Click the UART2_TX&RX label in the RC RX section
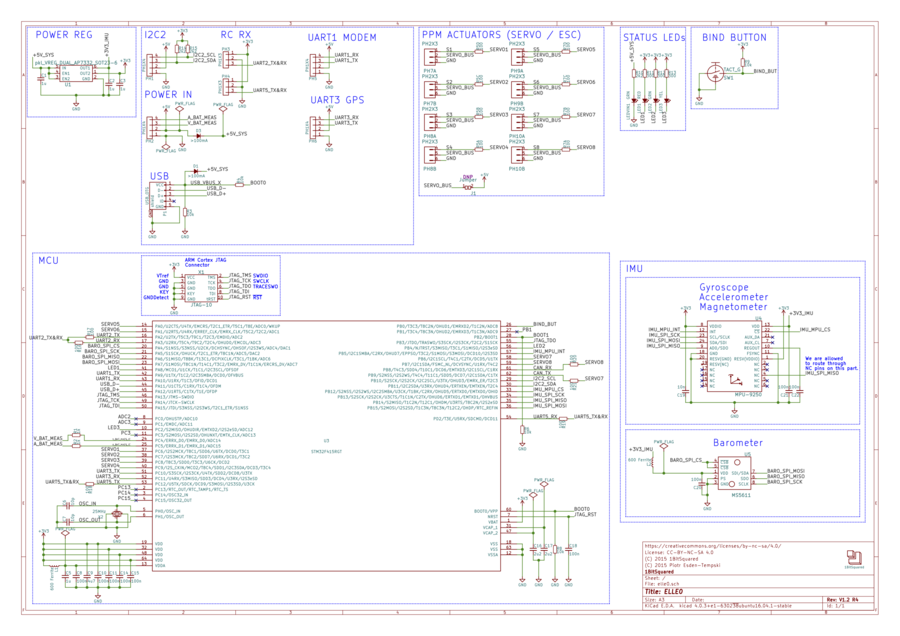This screenshot has height=636, width=900. (x=270, y=63)
